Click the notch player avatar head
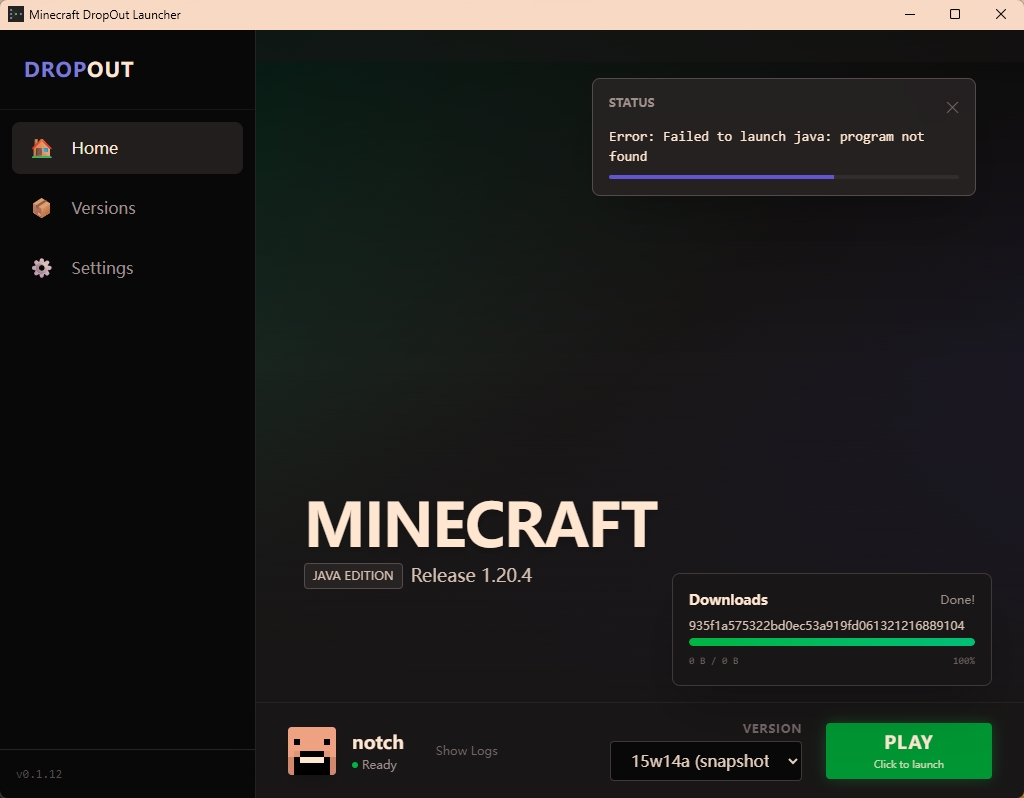Viewport: 1024px width, 798px height. [x=312, y=751]
